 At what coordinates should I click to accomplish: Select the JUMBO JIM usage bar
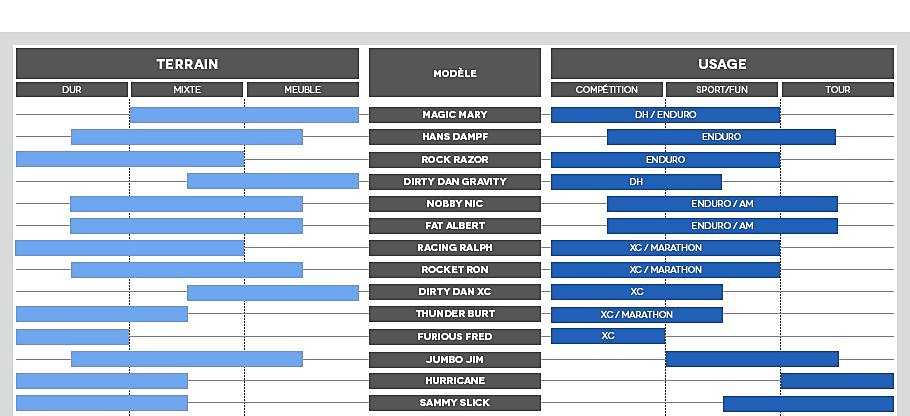752,359
